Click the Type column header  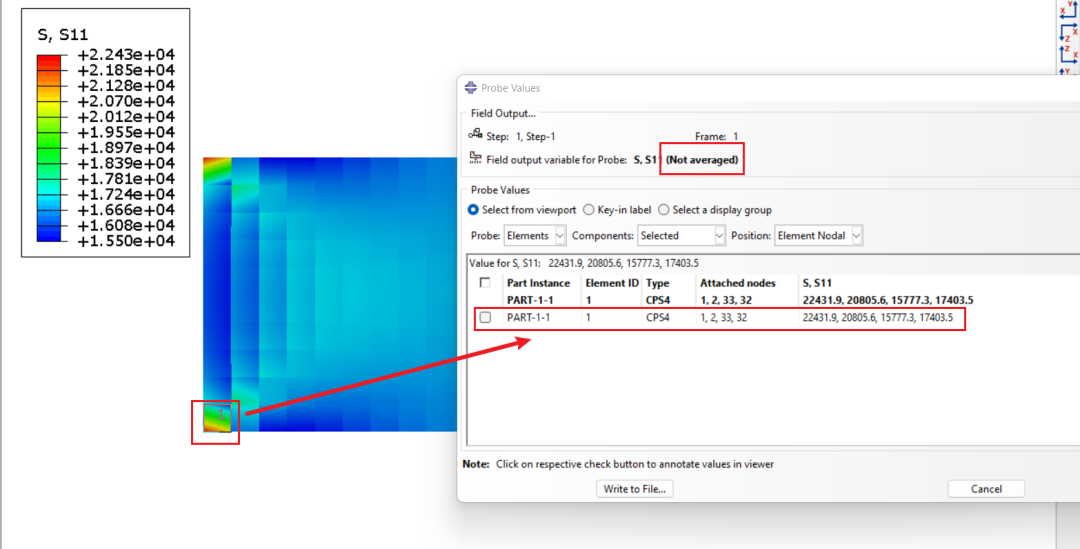click(658, 283)
